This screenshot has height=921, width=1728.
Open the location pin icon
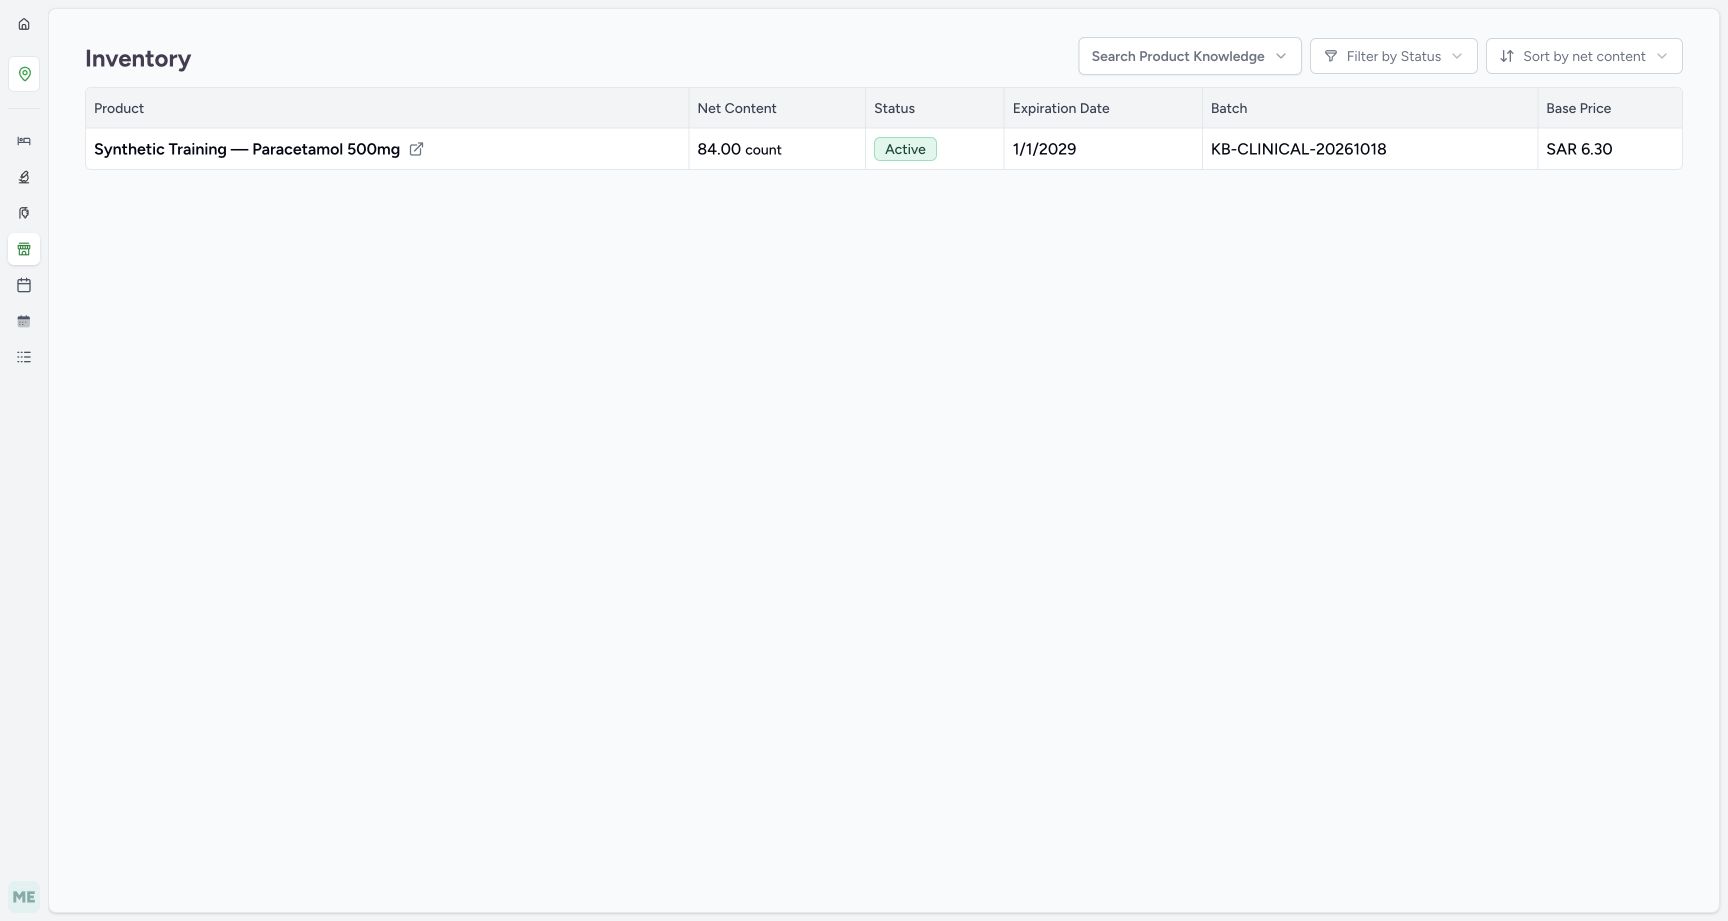pyautogui.click(x=24, y=74)
